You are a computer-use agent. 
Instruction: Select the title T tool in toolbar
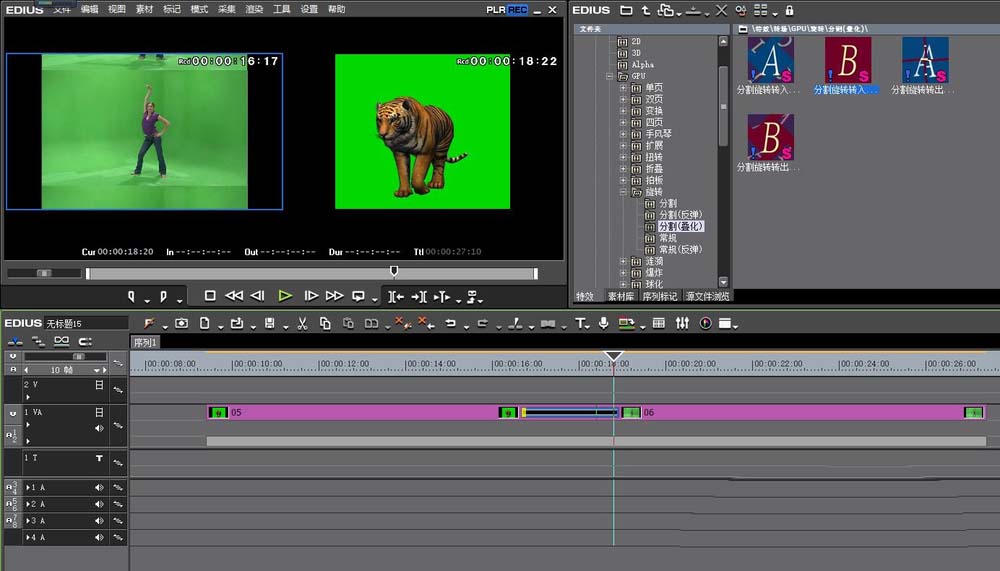pos(580,323)
